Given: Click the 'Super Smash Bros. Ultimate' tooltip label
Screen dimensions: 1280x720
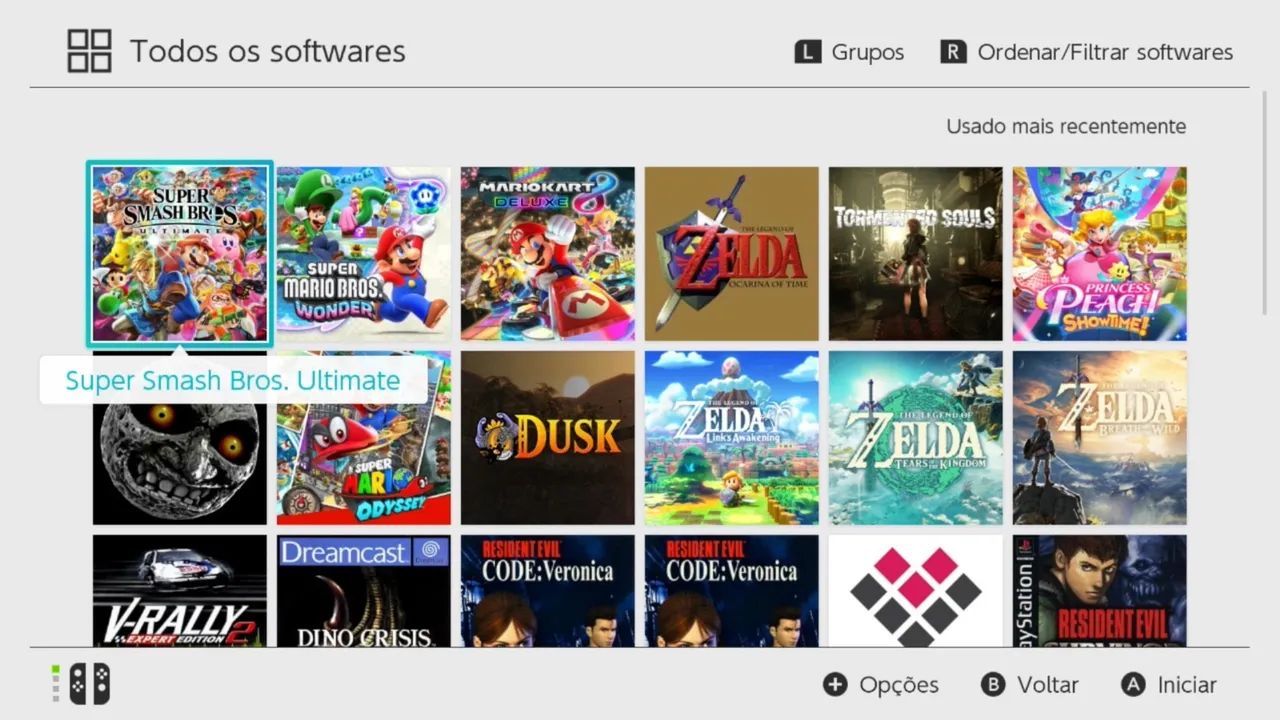Looking at the screenshot, I should (x=233, y=380).
